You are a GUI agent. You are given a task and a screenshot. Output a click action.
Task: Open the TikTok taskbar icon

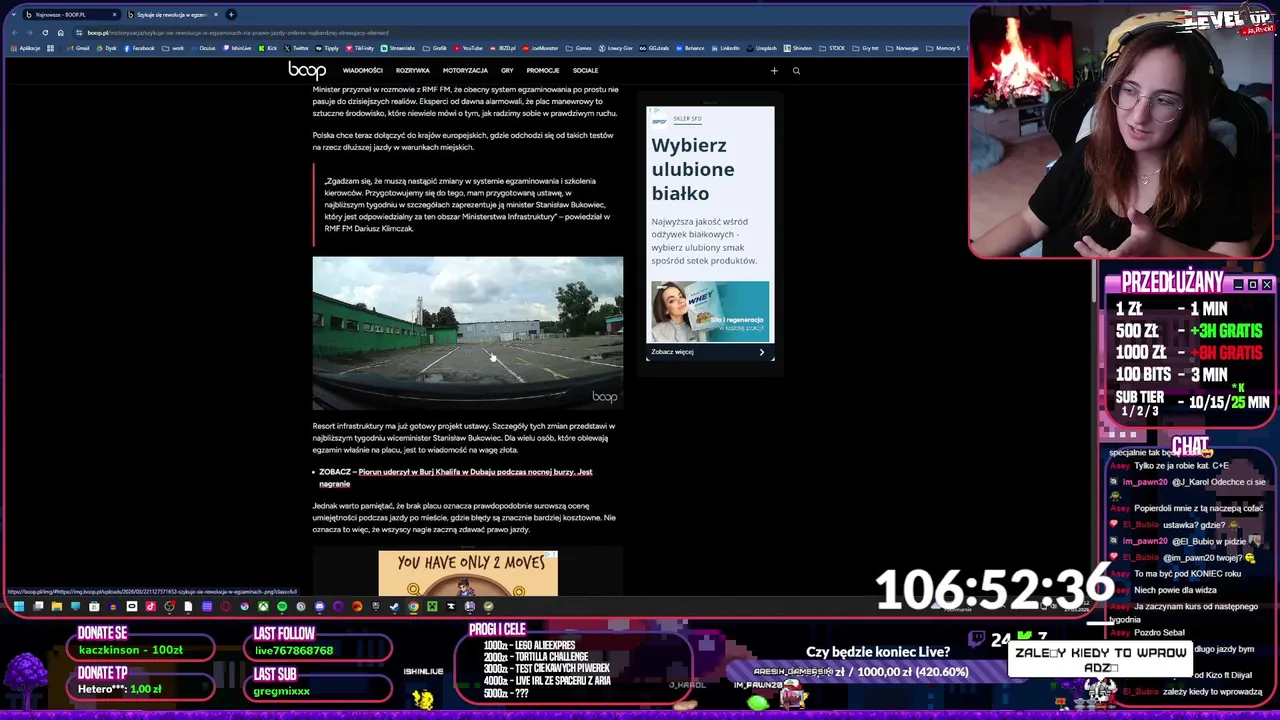(x=151, y=606)
